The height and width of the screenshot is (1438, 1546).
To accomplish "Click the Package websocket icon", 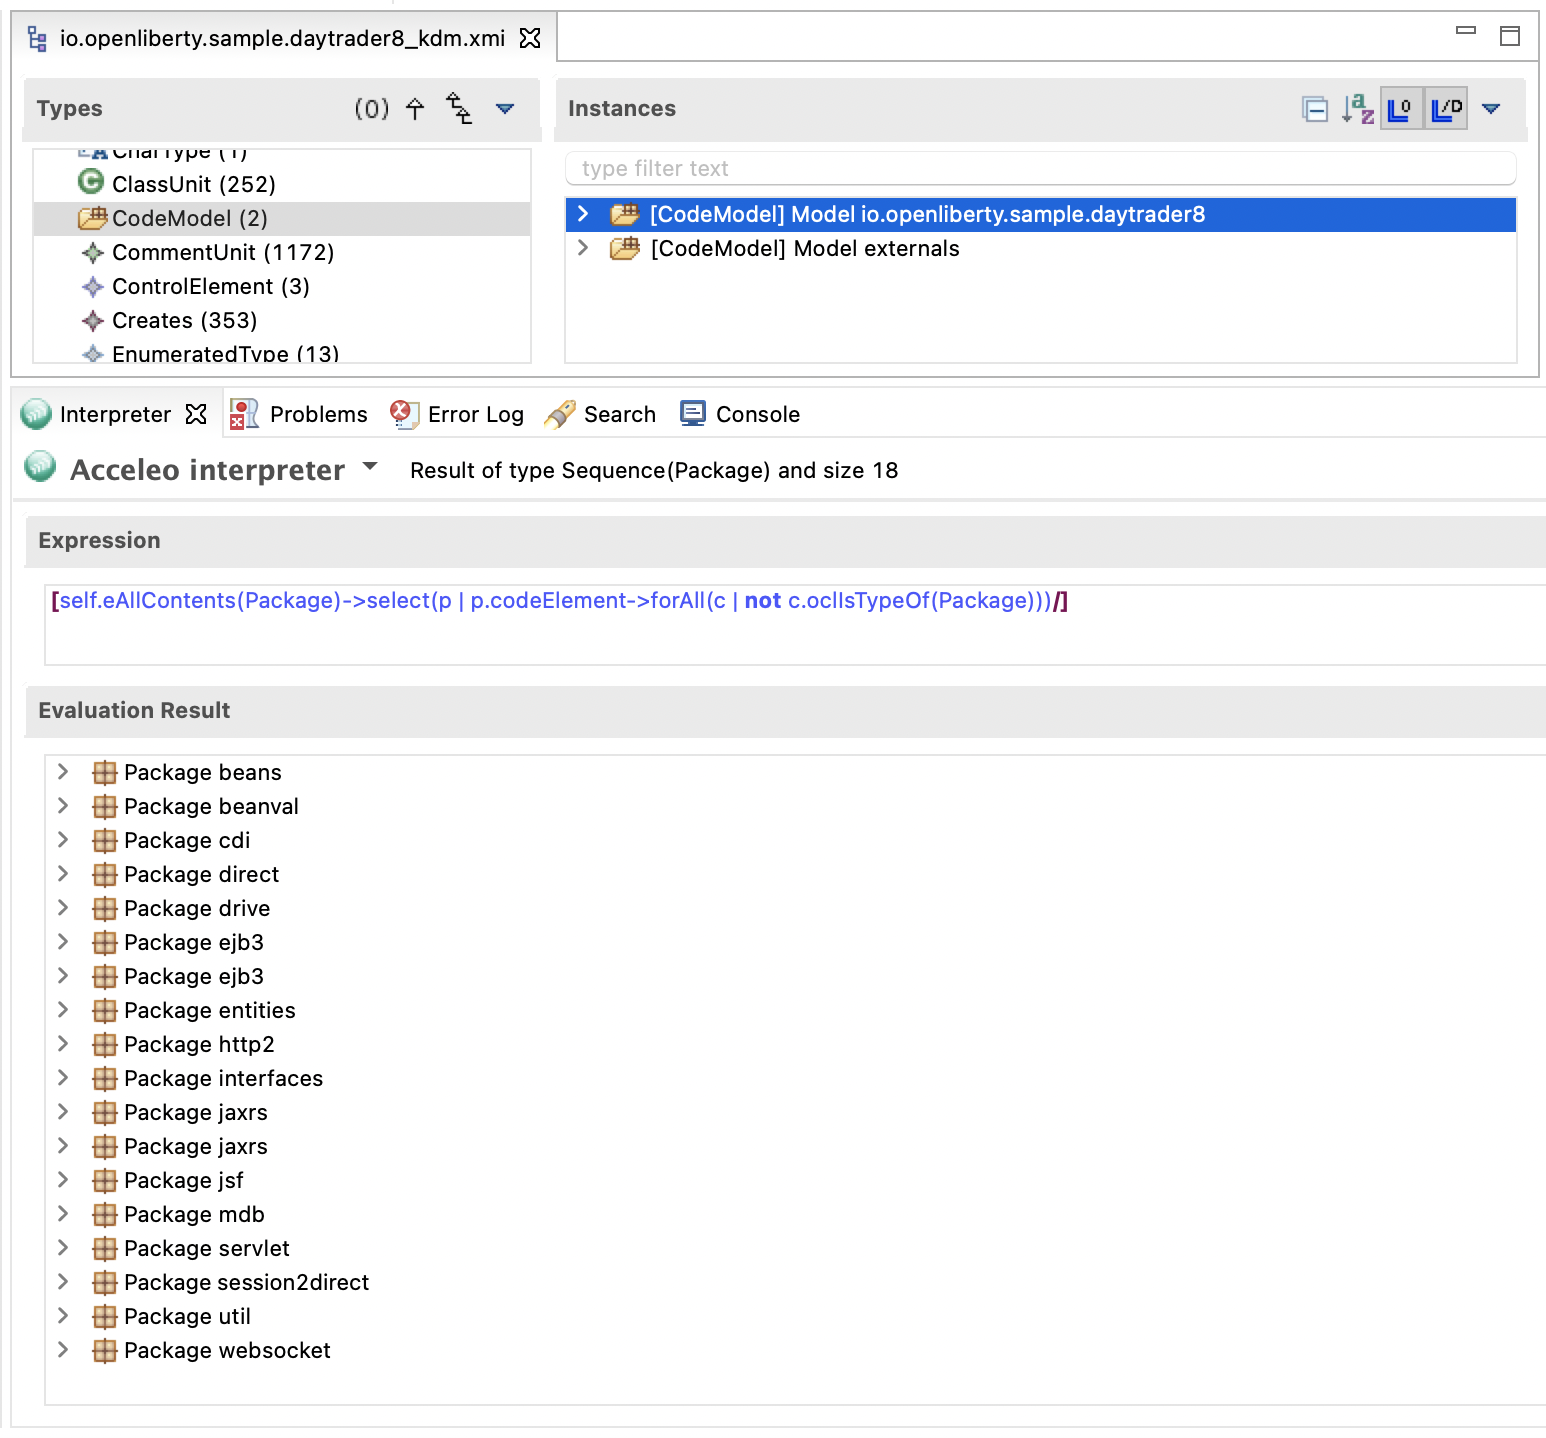I will [x=105, y=1351].
